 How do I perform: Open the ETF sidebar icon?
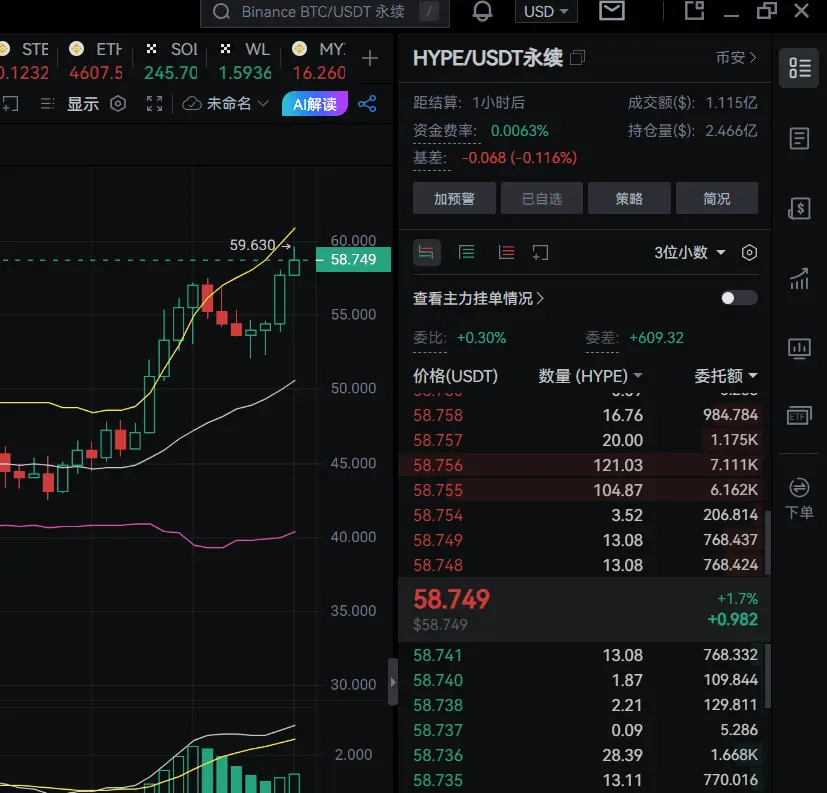800,415
